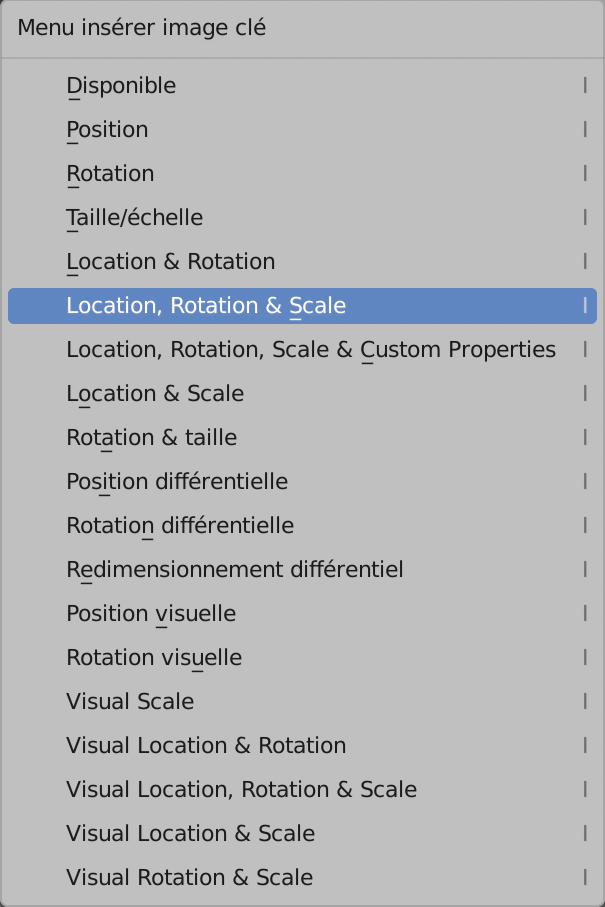
Task: Select the Location & Scale option
Action: (155, 394)
